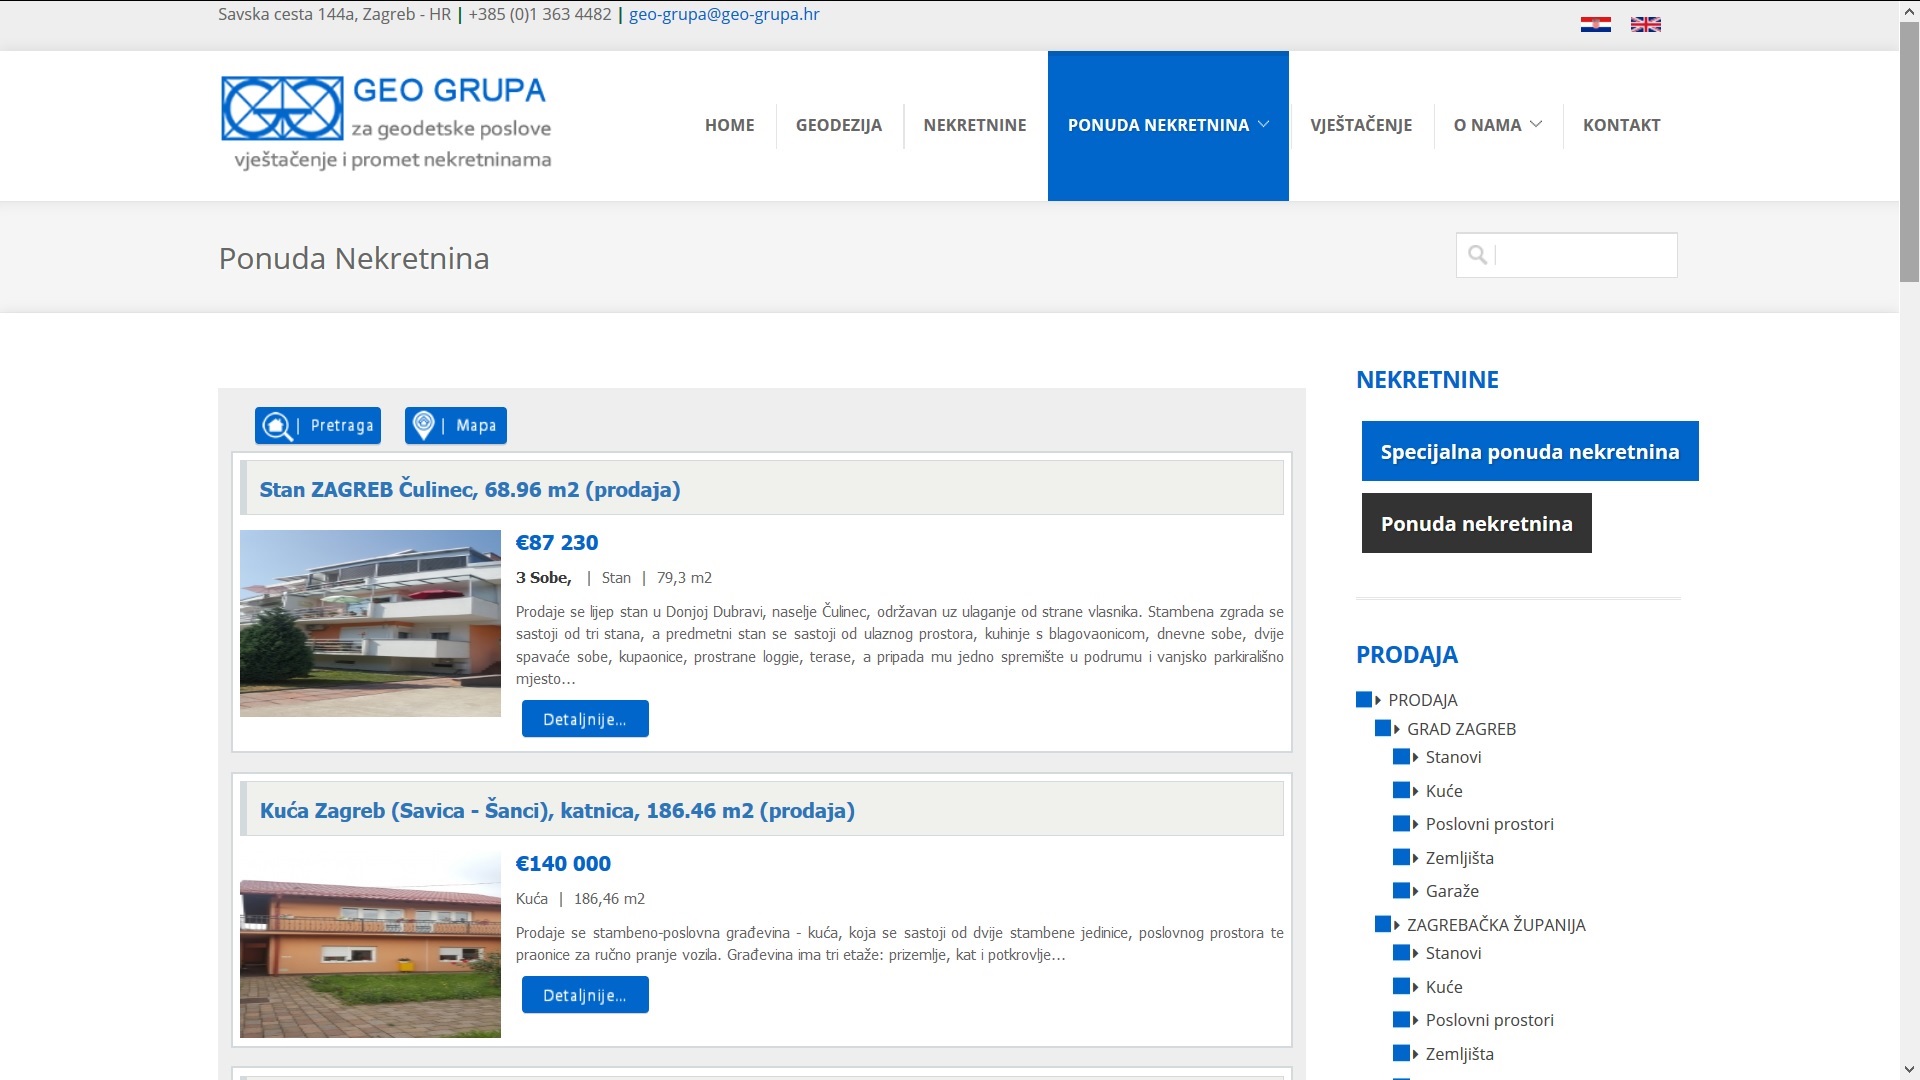This screenshot has width=1920, height=1080.
Task: Click the Geo Grupa logo
Action: (386, 123)
